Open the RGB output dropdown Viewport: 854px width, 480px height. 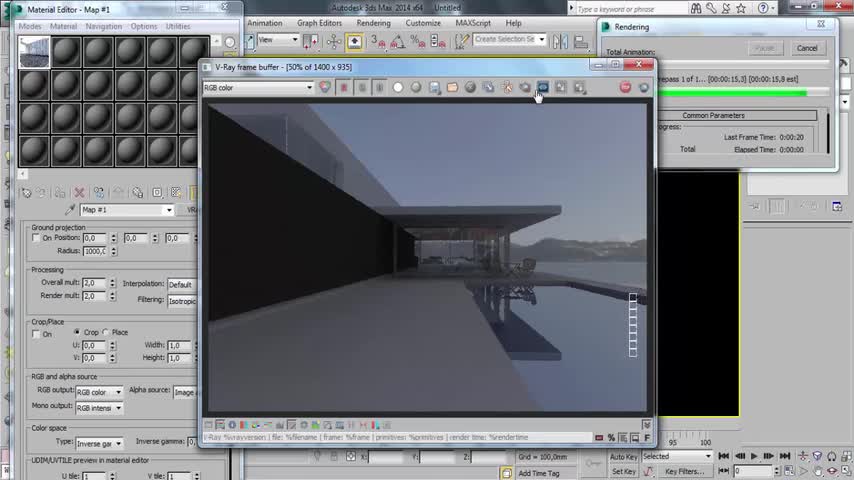coord(99,392)
